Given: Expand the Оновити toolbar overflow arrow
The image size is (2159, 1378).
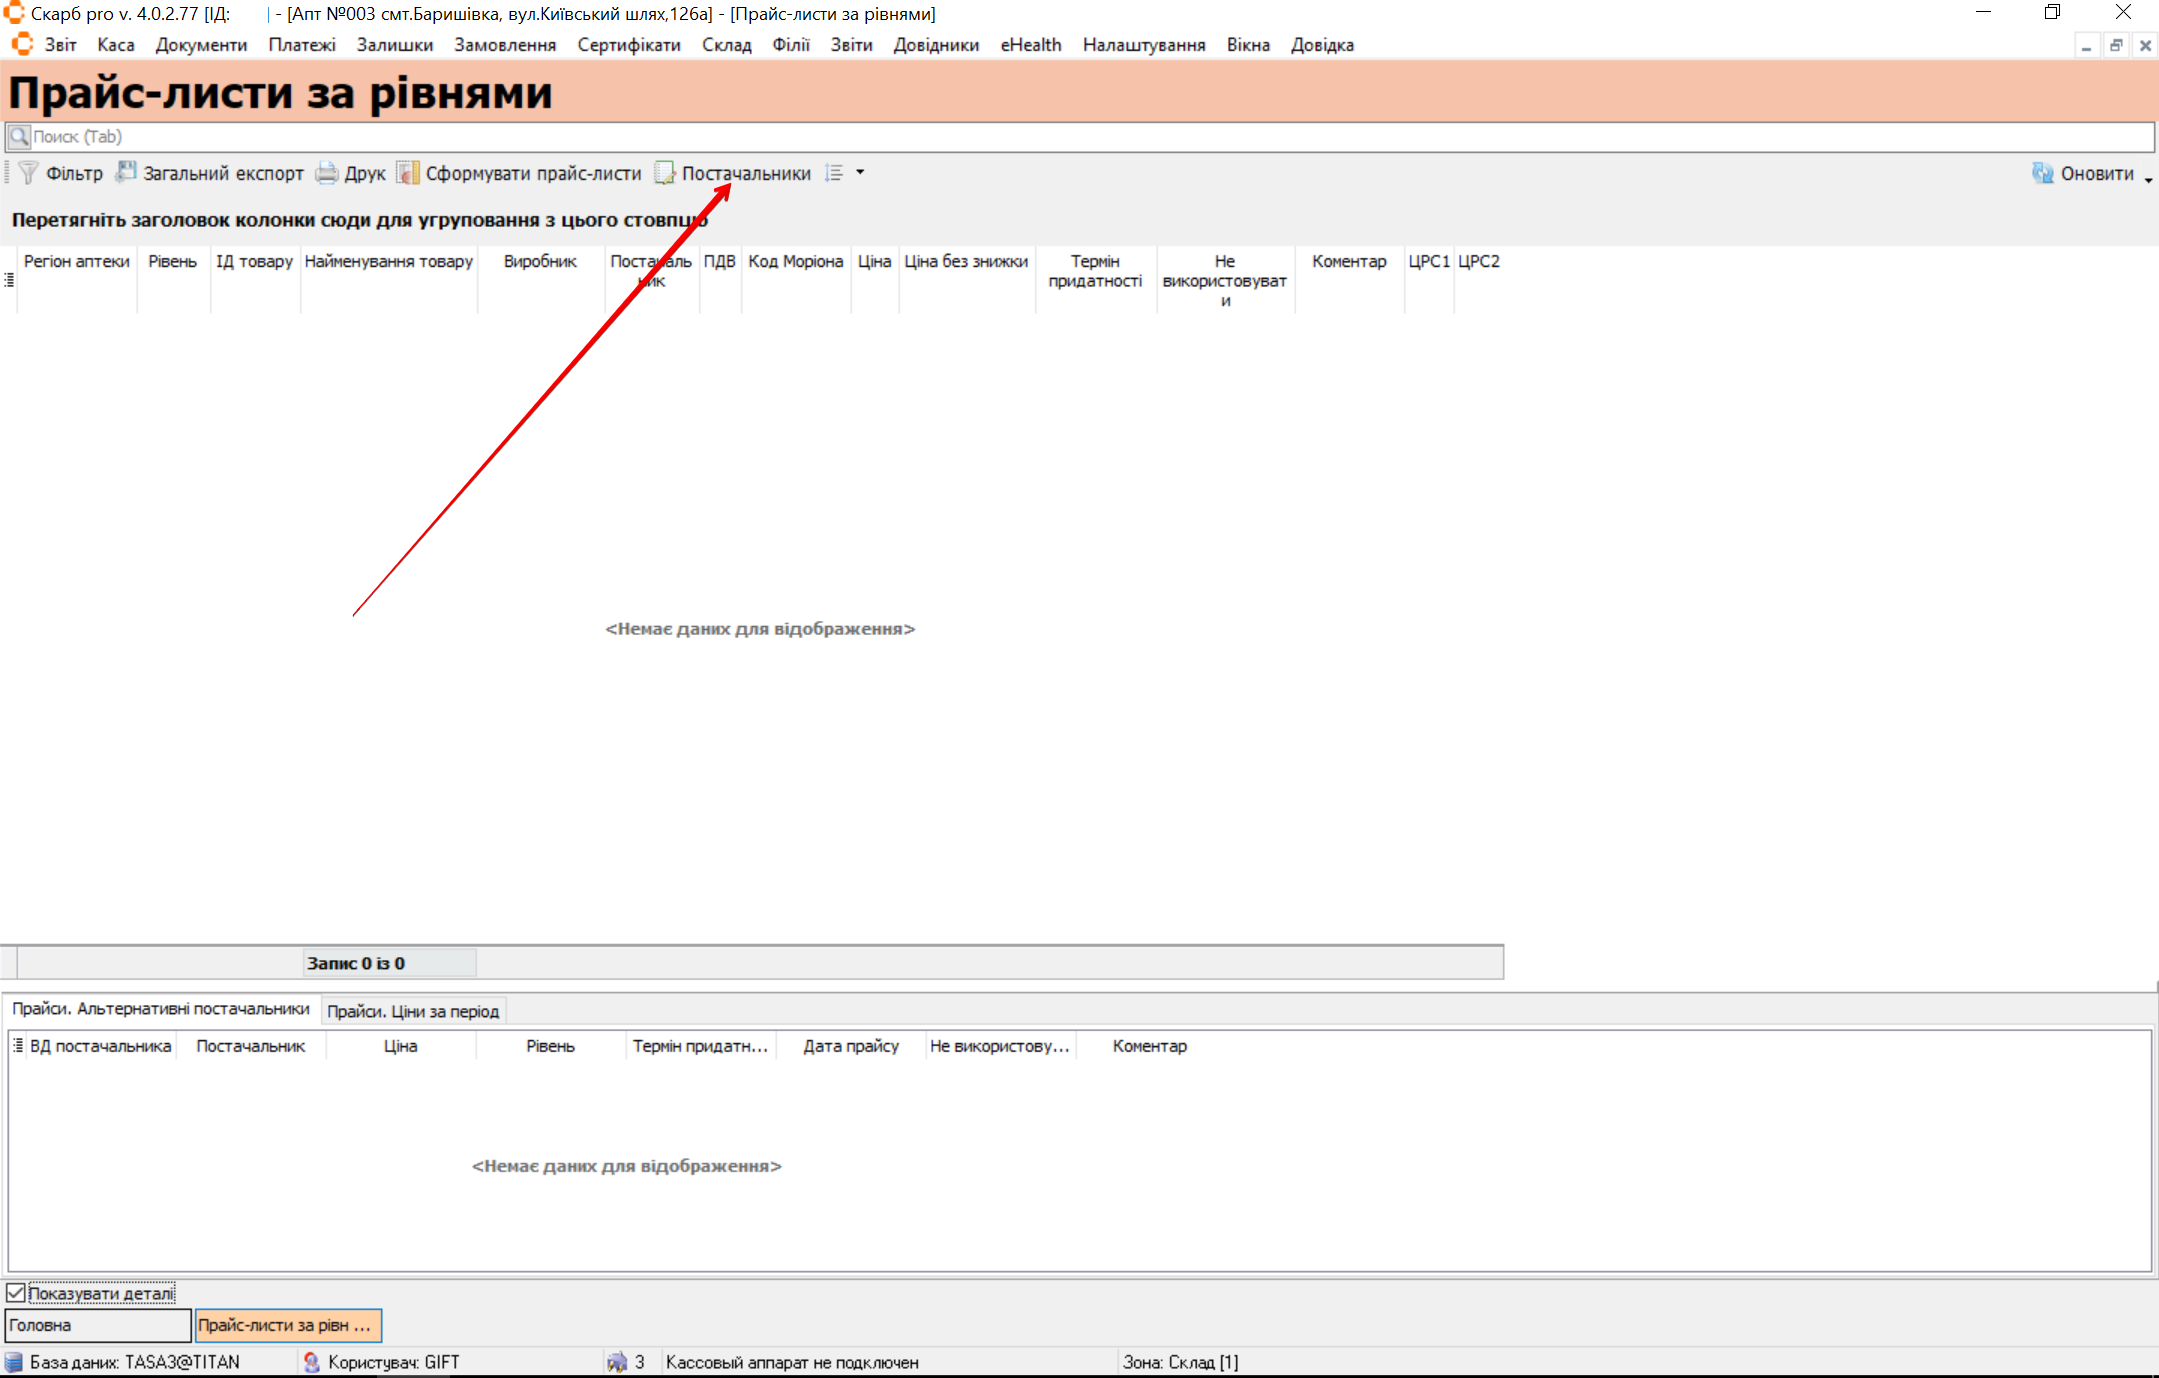Looking at the screenshot, I should click(2148, 180).
